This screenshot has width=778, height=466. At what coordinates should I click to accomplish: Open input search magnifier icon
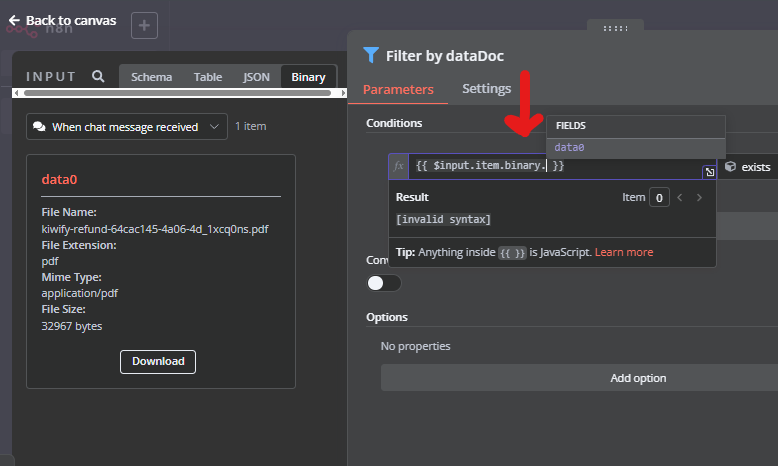(x=98, y=76)
